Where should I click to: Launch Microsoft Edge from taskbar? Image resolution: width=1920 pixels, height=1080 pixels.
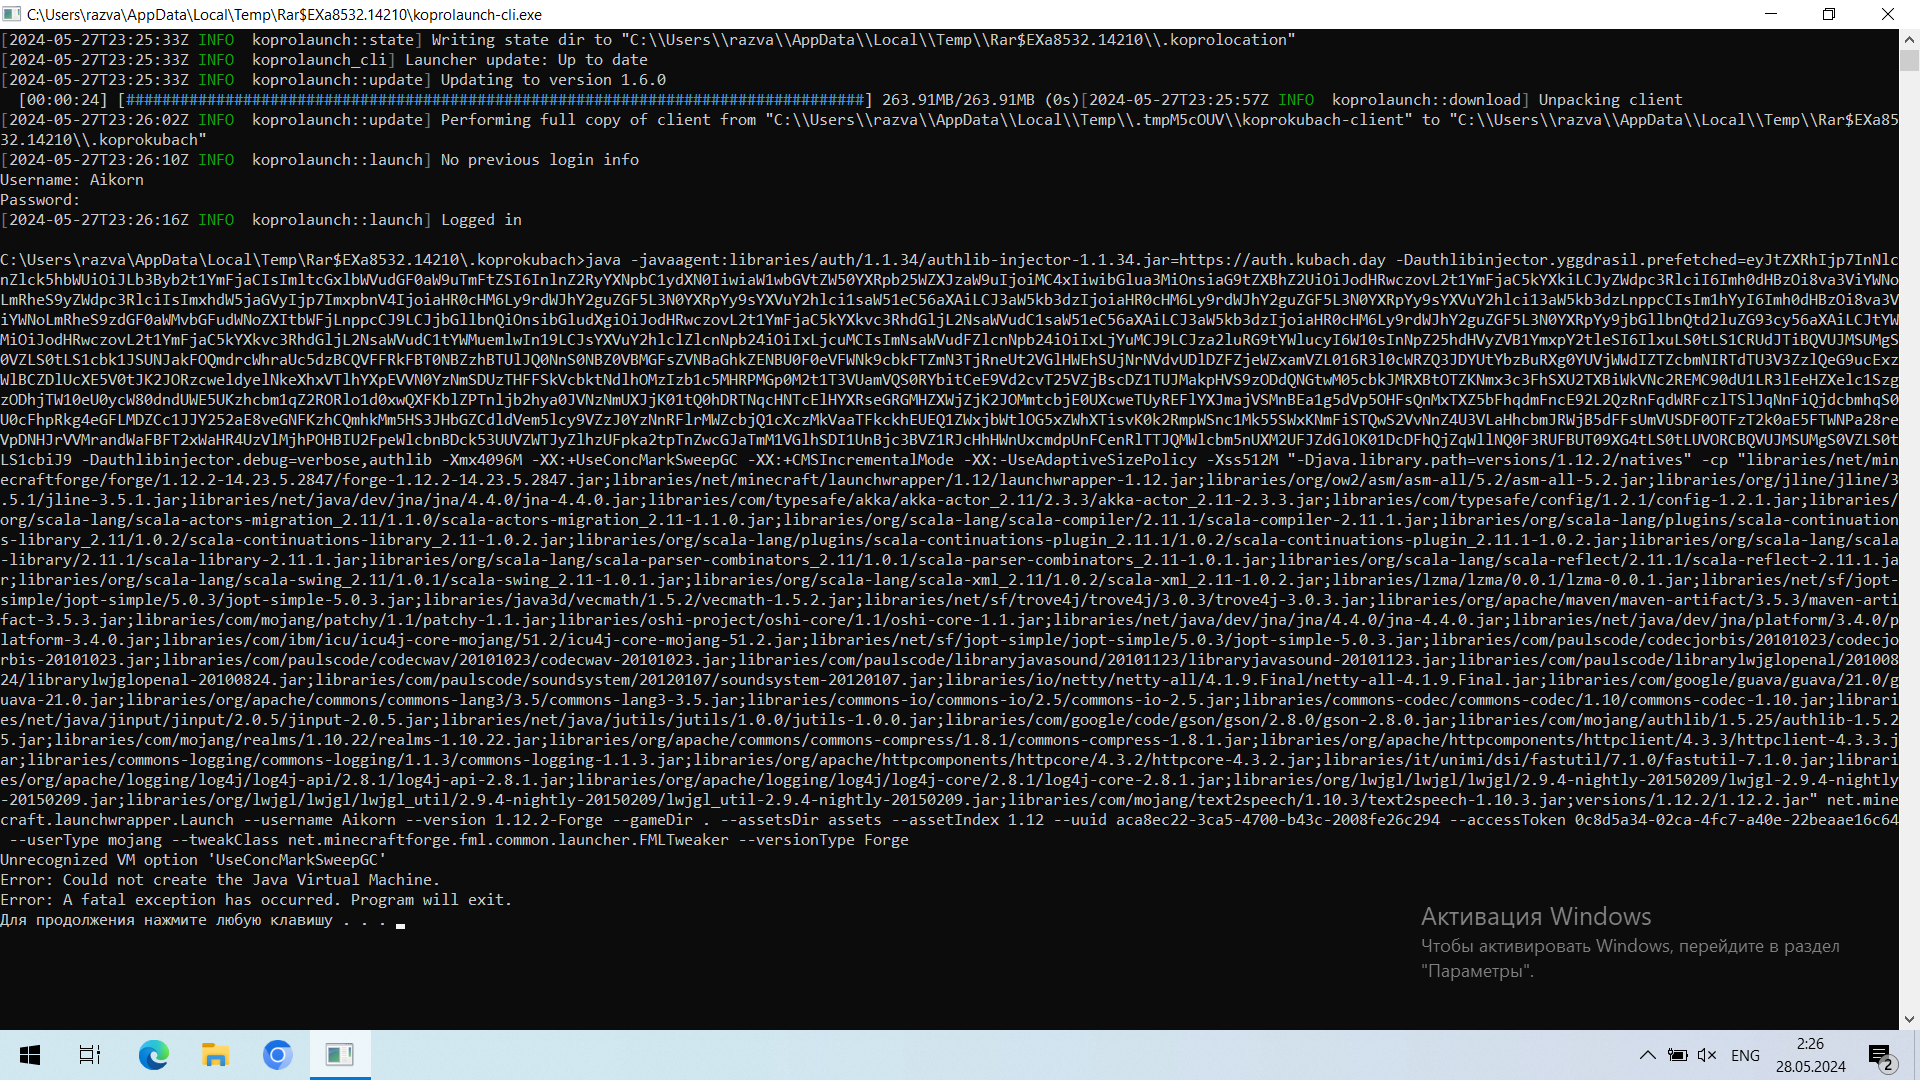(x=153, y=1055)
